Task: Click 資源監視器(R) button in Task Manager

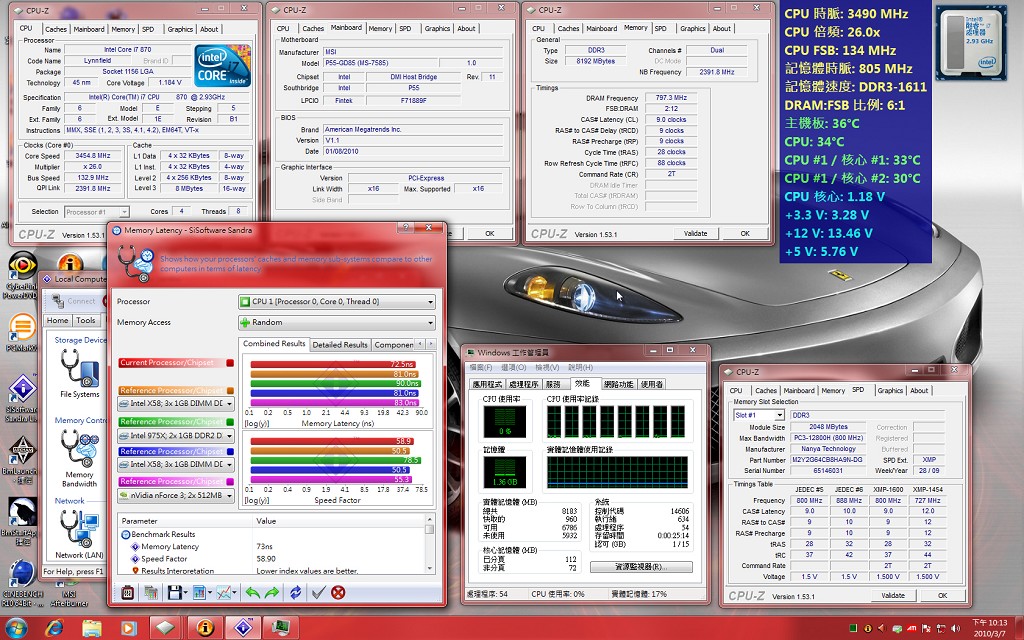Action: click(x=641, y=567)
